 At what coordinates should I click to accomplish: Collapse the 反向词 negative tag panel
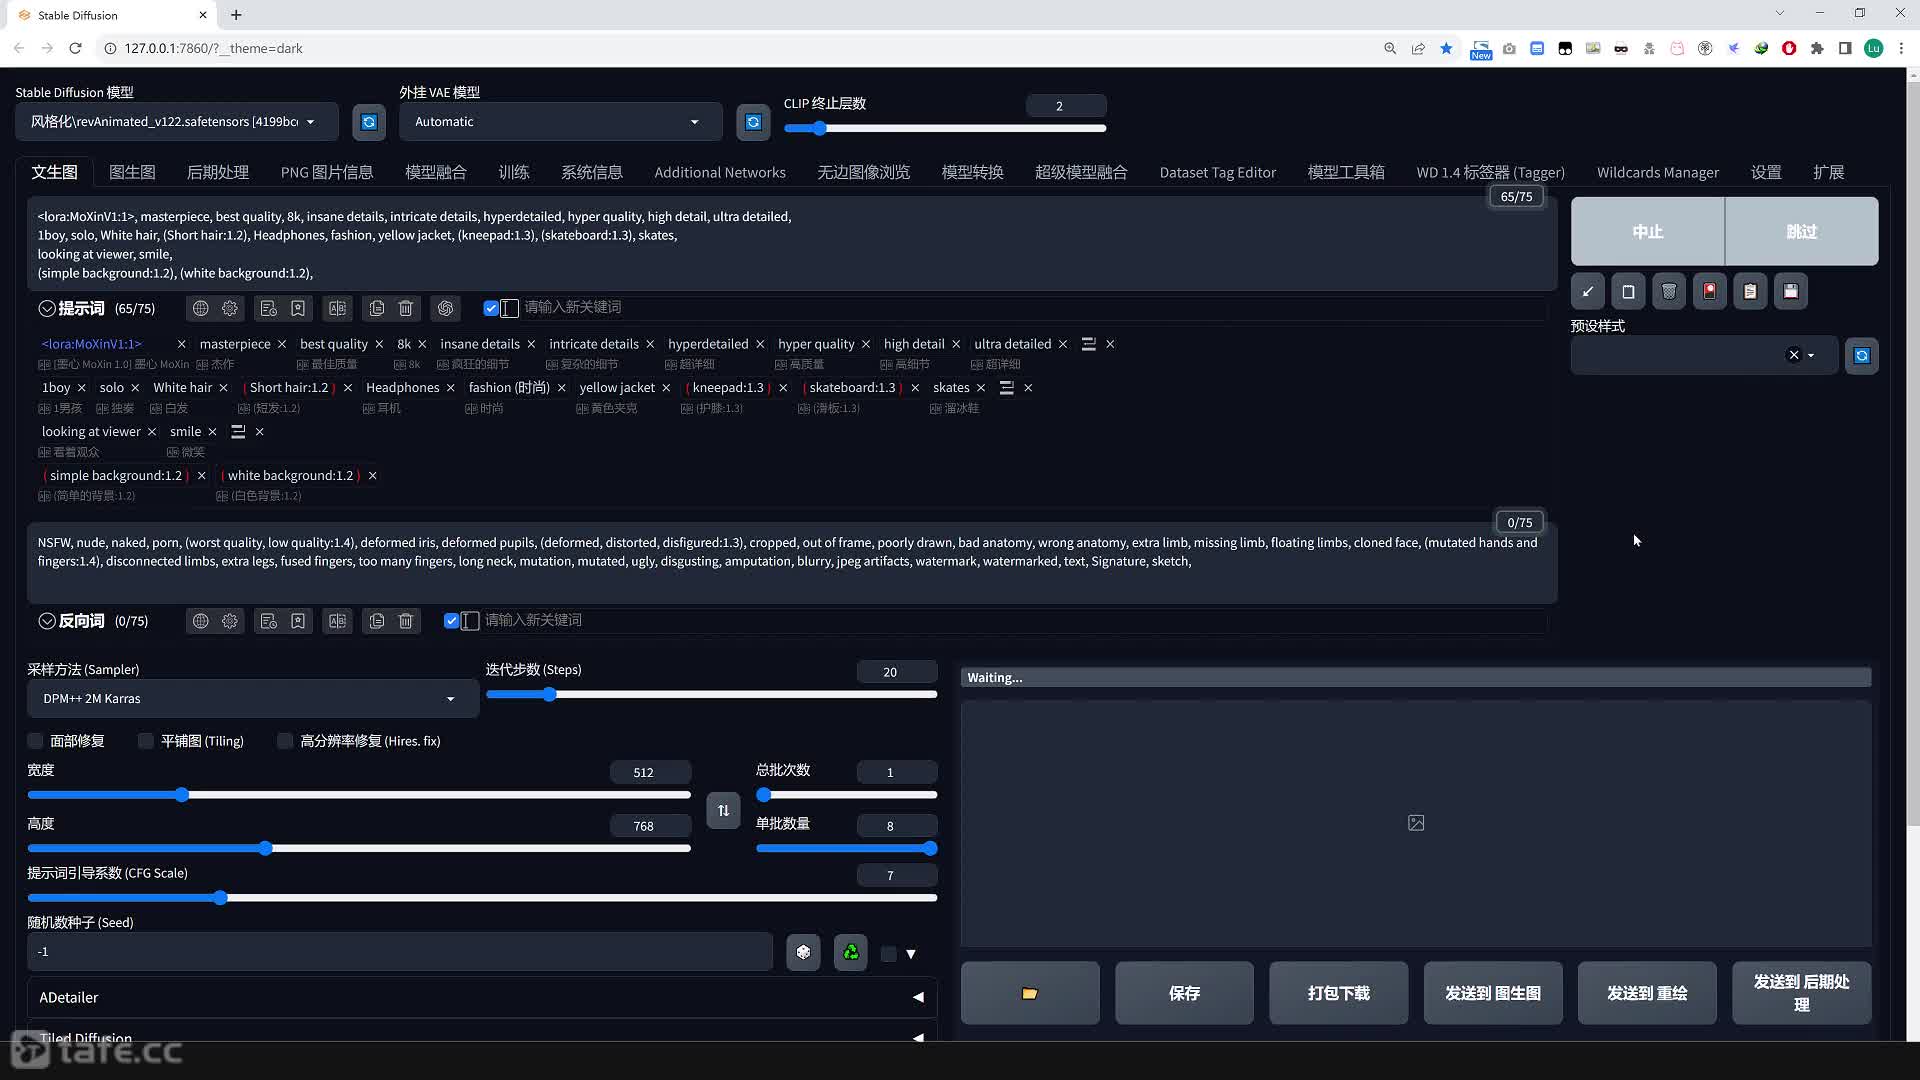pos(47,621)
